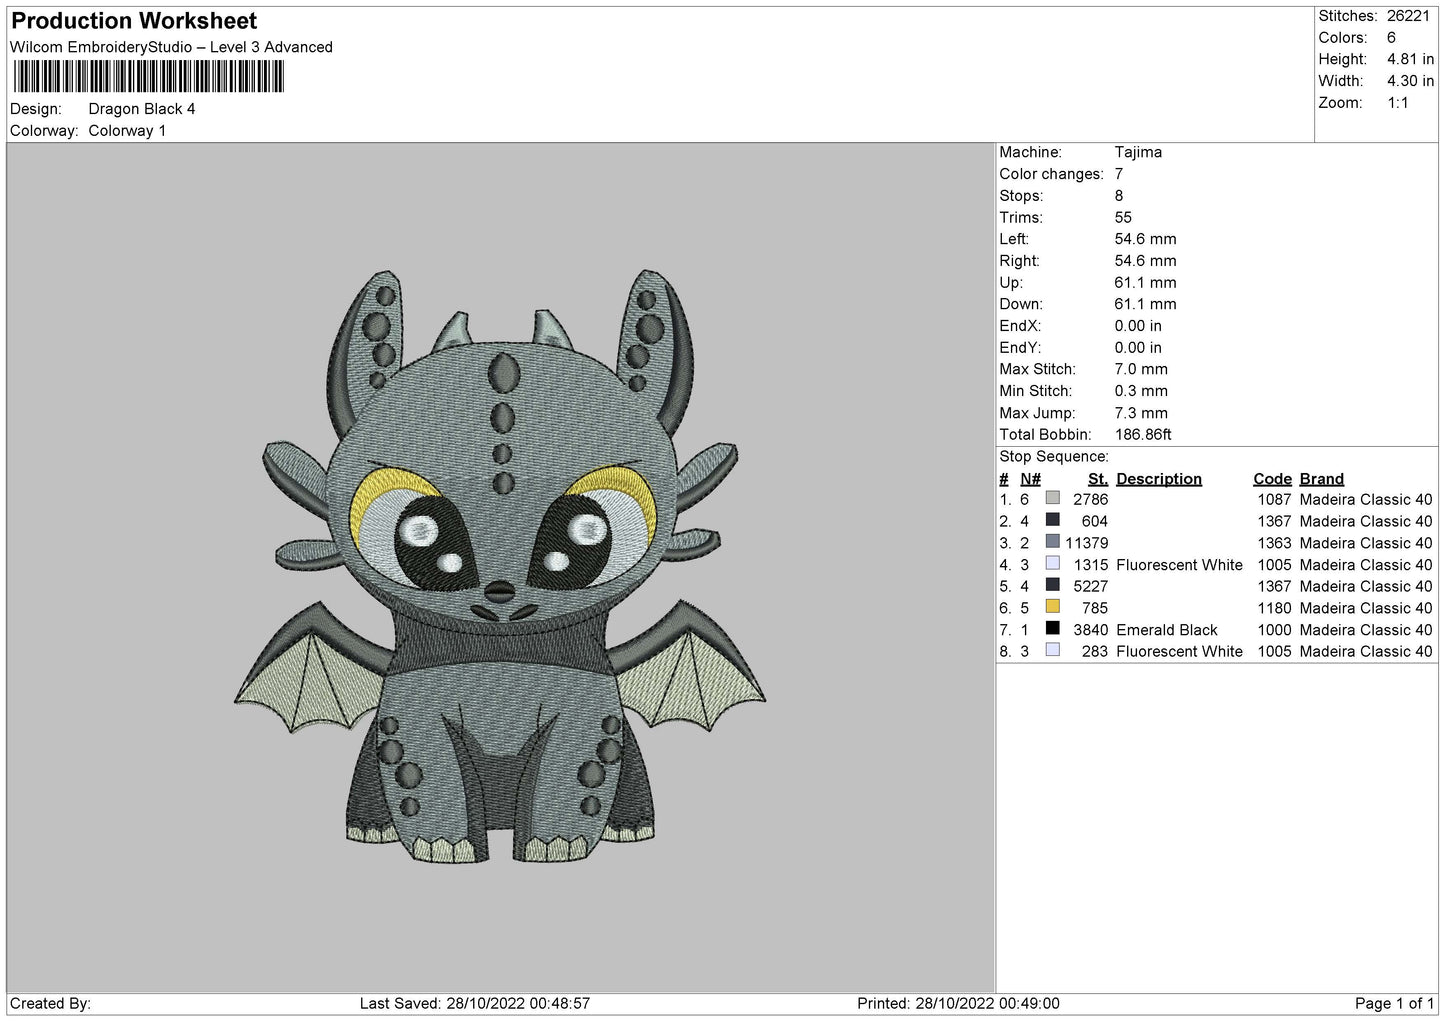The height and width of the screenshot is (1021, 1445).
Task: Select the grey swatch in stop 1
Action: tap(1052, 499)
